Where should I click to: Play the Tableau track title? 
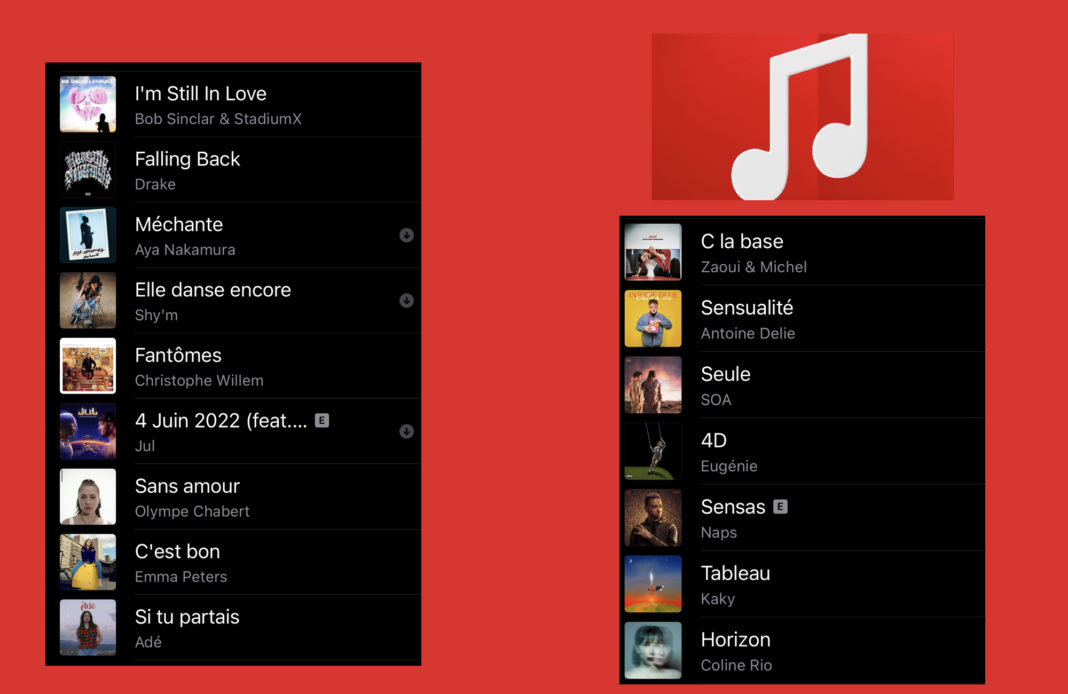tap(736, 573)
